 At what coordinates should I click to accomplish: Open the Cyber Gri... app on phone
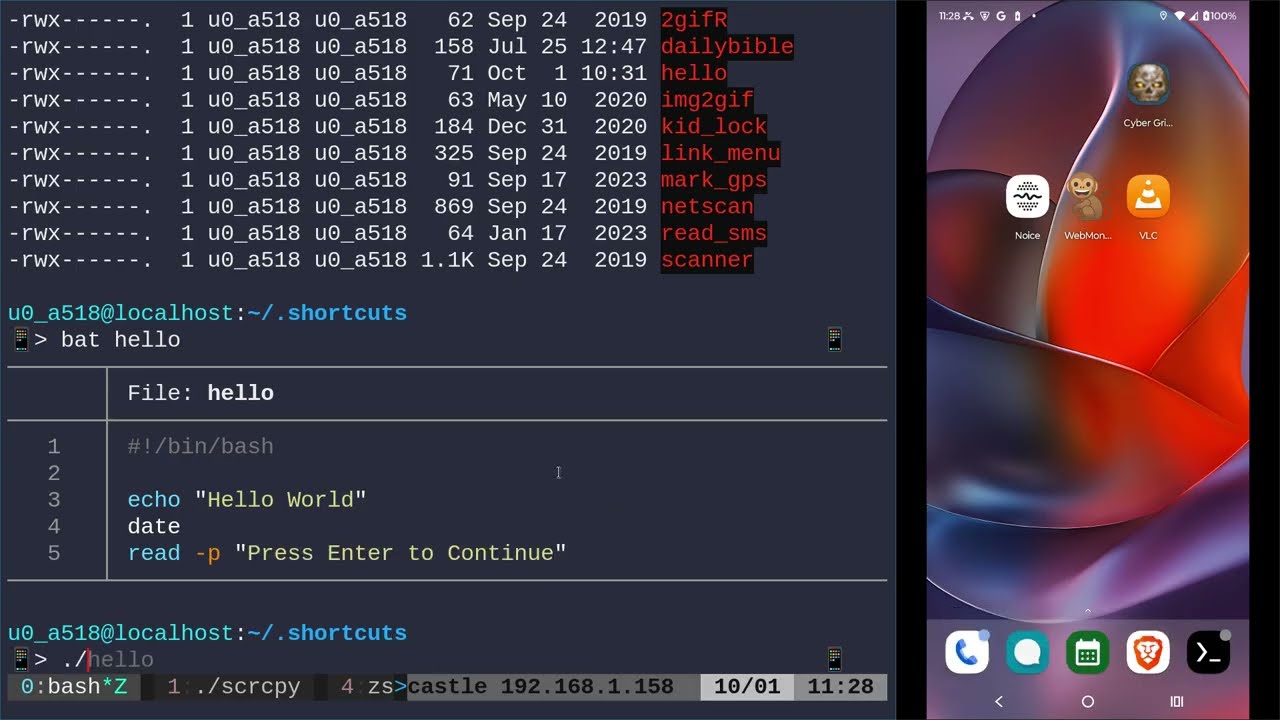tap(1148, 86)
